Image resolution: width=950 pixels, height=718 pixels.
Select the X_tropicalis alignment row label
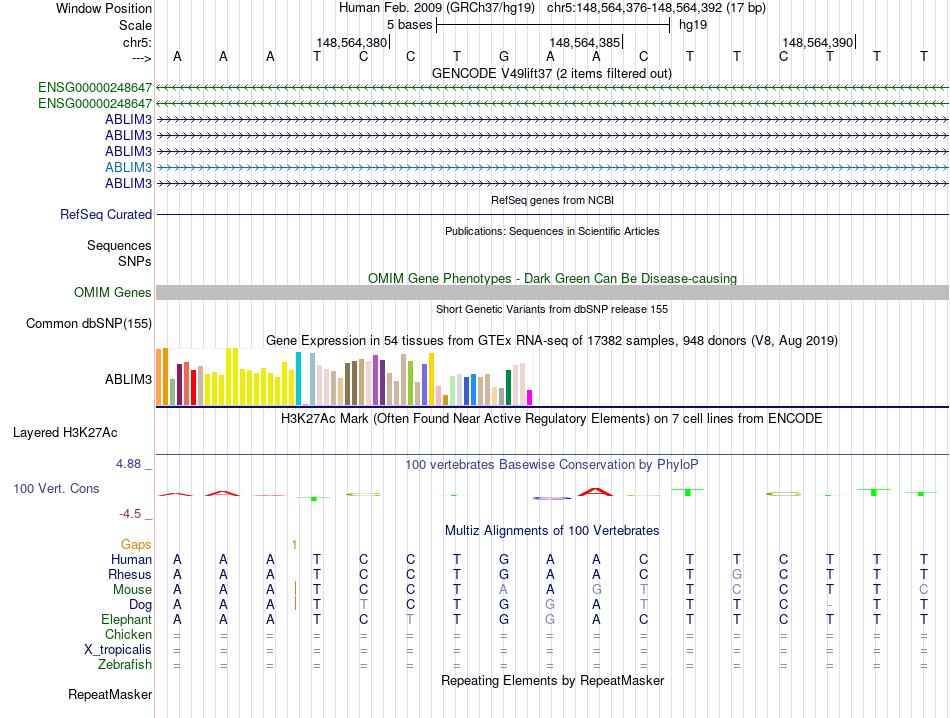point(118,650)
